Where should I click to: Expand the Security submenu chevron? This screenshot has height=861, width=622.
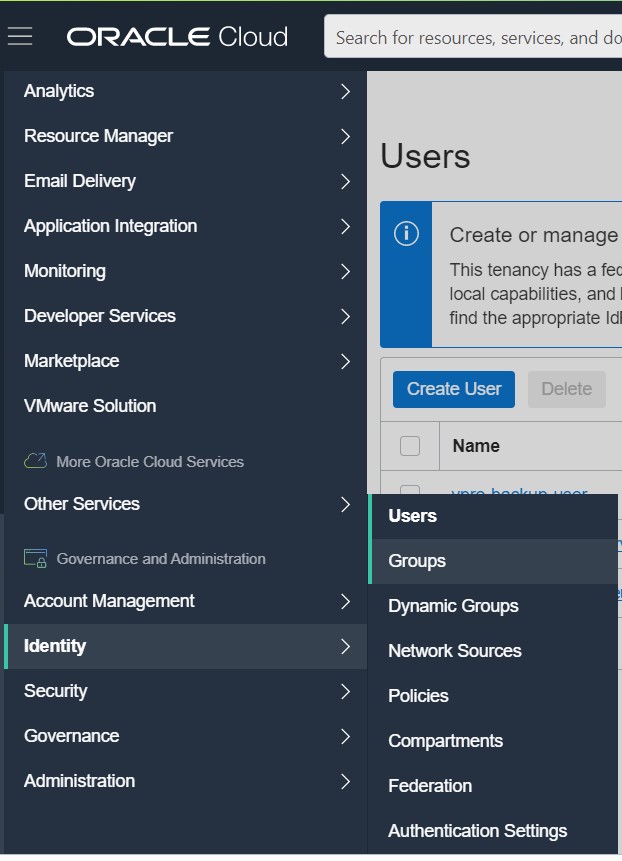point(345,691)
